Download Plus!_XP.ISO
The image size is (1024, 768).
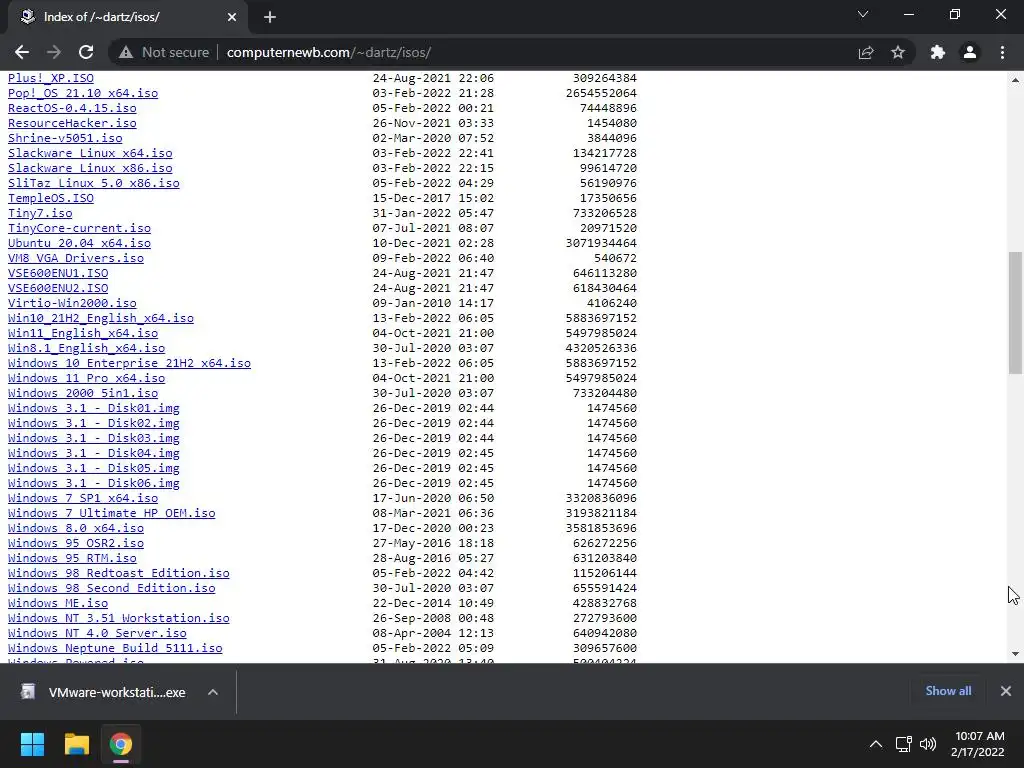click(x=51, y=78)
